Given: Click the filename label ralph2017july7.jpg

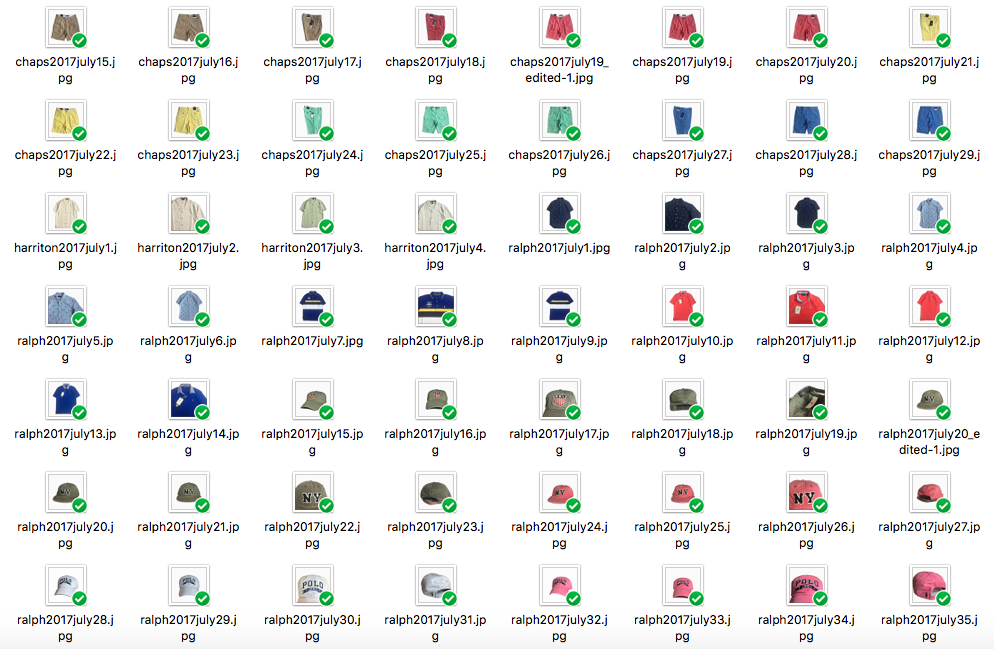Looking at the screenshot, I should tap(313, 341).
